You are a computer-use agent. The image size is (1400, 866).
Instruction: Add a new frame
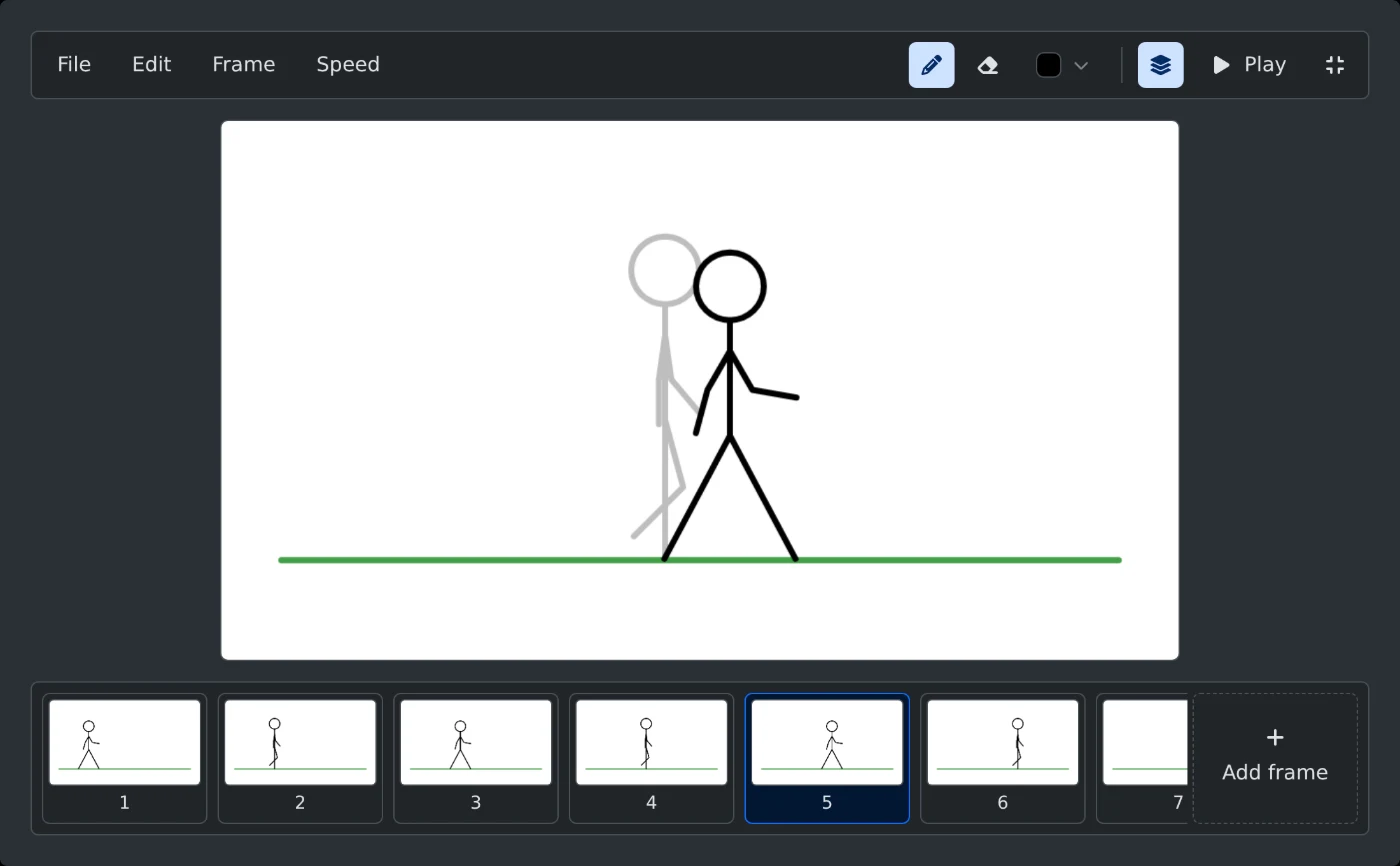(1275, 758)
